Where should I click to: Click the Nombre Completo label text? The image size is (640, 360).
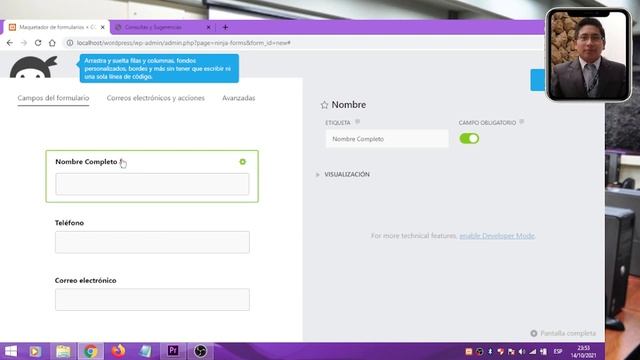(86, 162)
